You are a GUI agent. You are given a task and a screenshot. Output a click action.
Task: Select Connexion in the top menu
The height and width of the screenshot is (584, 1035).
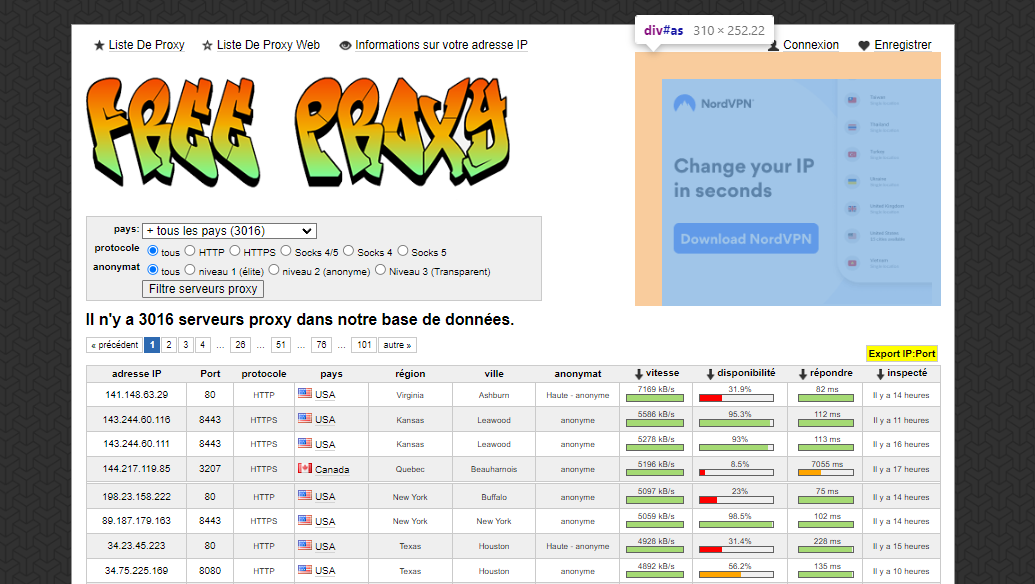(x=810, y=45)
